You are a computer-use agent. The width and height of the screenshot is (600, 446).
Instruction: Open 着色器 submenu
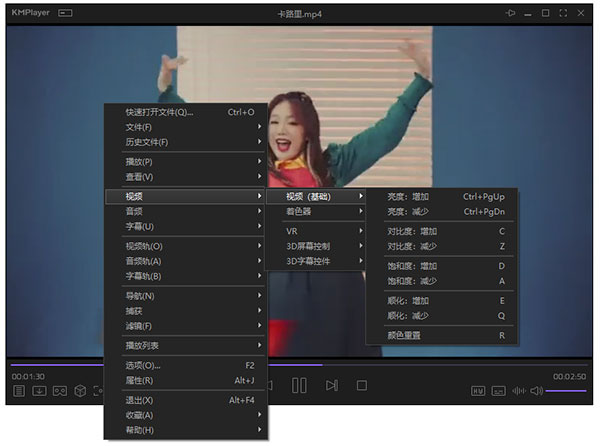316,211
